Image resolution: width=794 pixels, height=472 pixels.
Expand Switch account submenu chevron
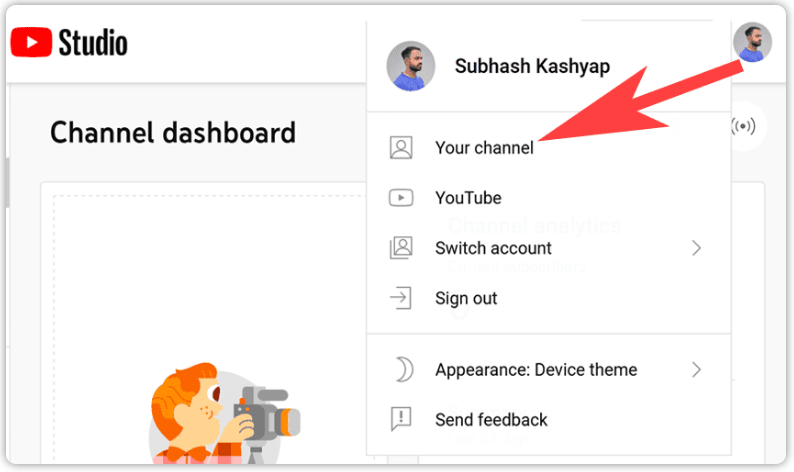[x=697, y=248]
